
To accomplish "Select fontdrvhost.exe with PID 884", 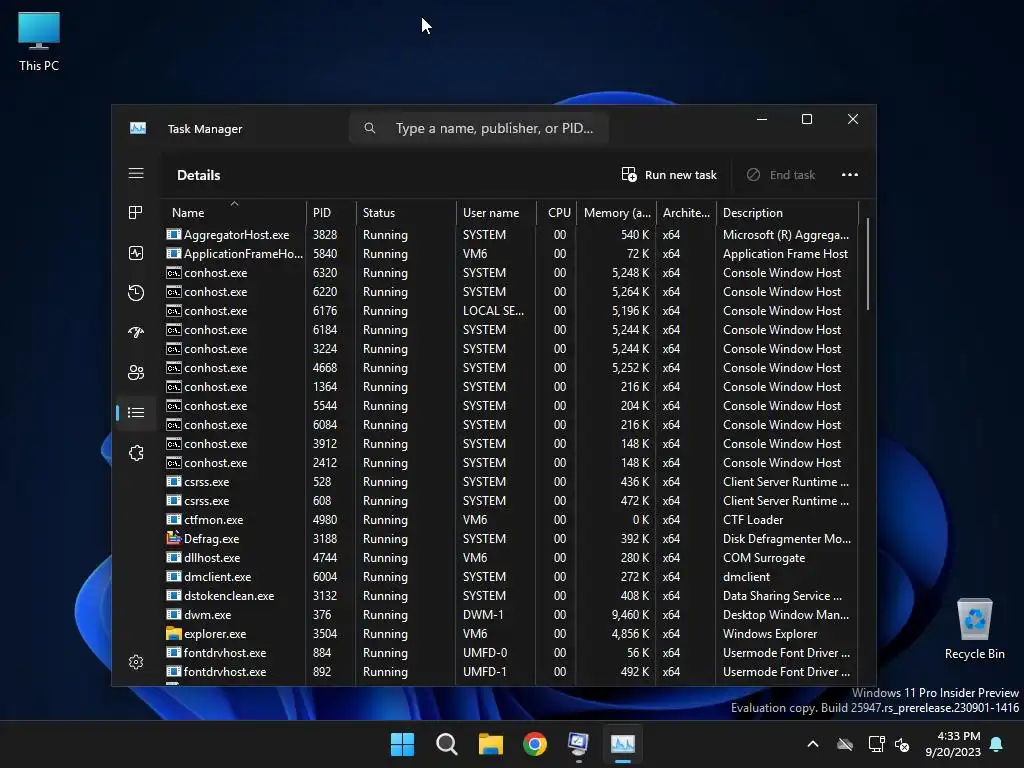I will (x=509, y=652).
